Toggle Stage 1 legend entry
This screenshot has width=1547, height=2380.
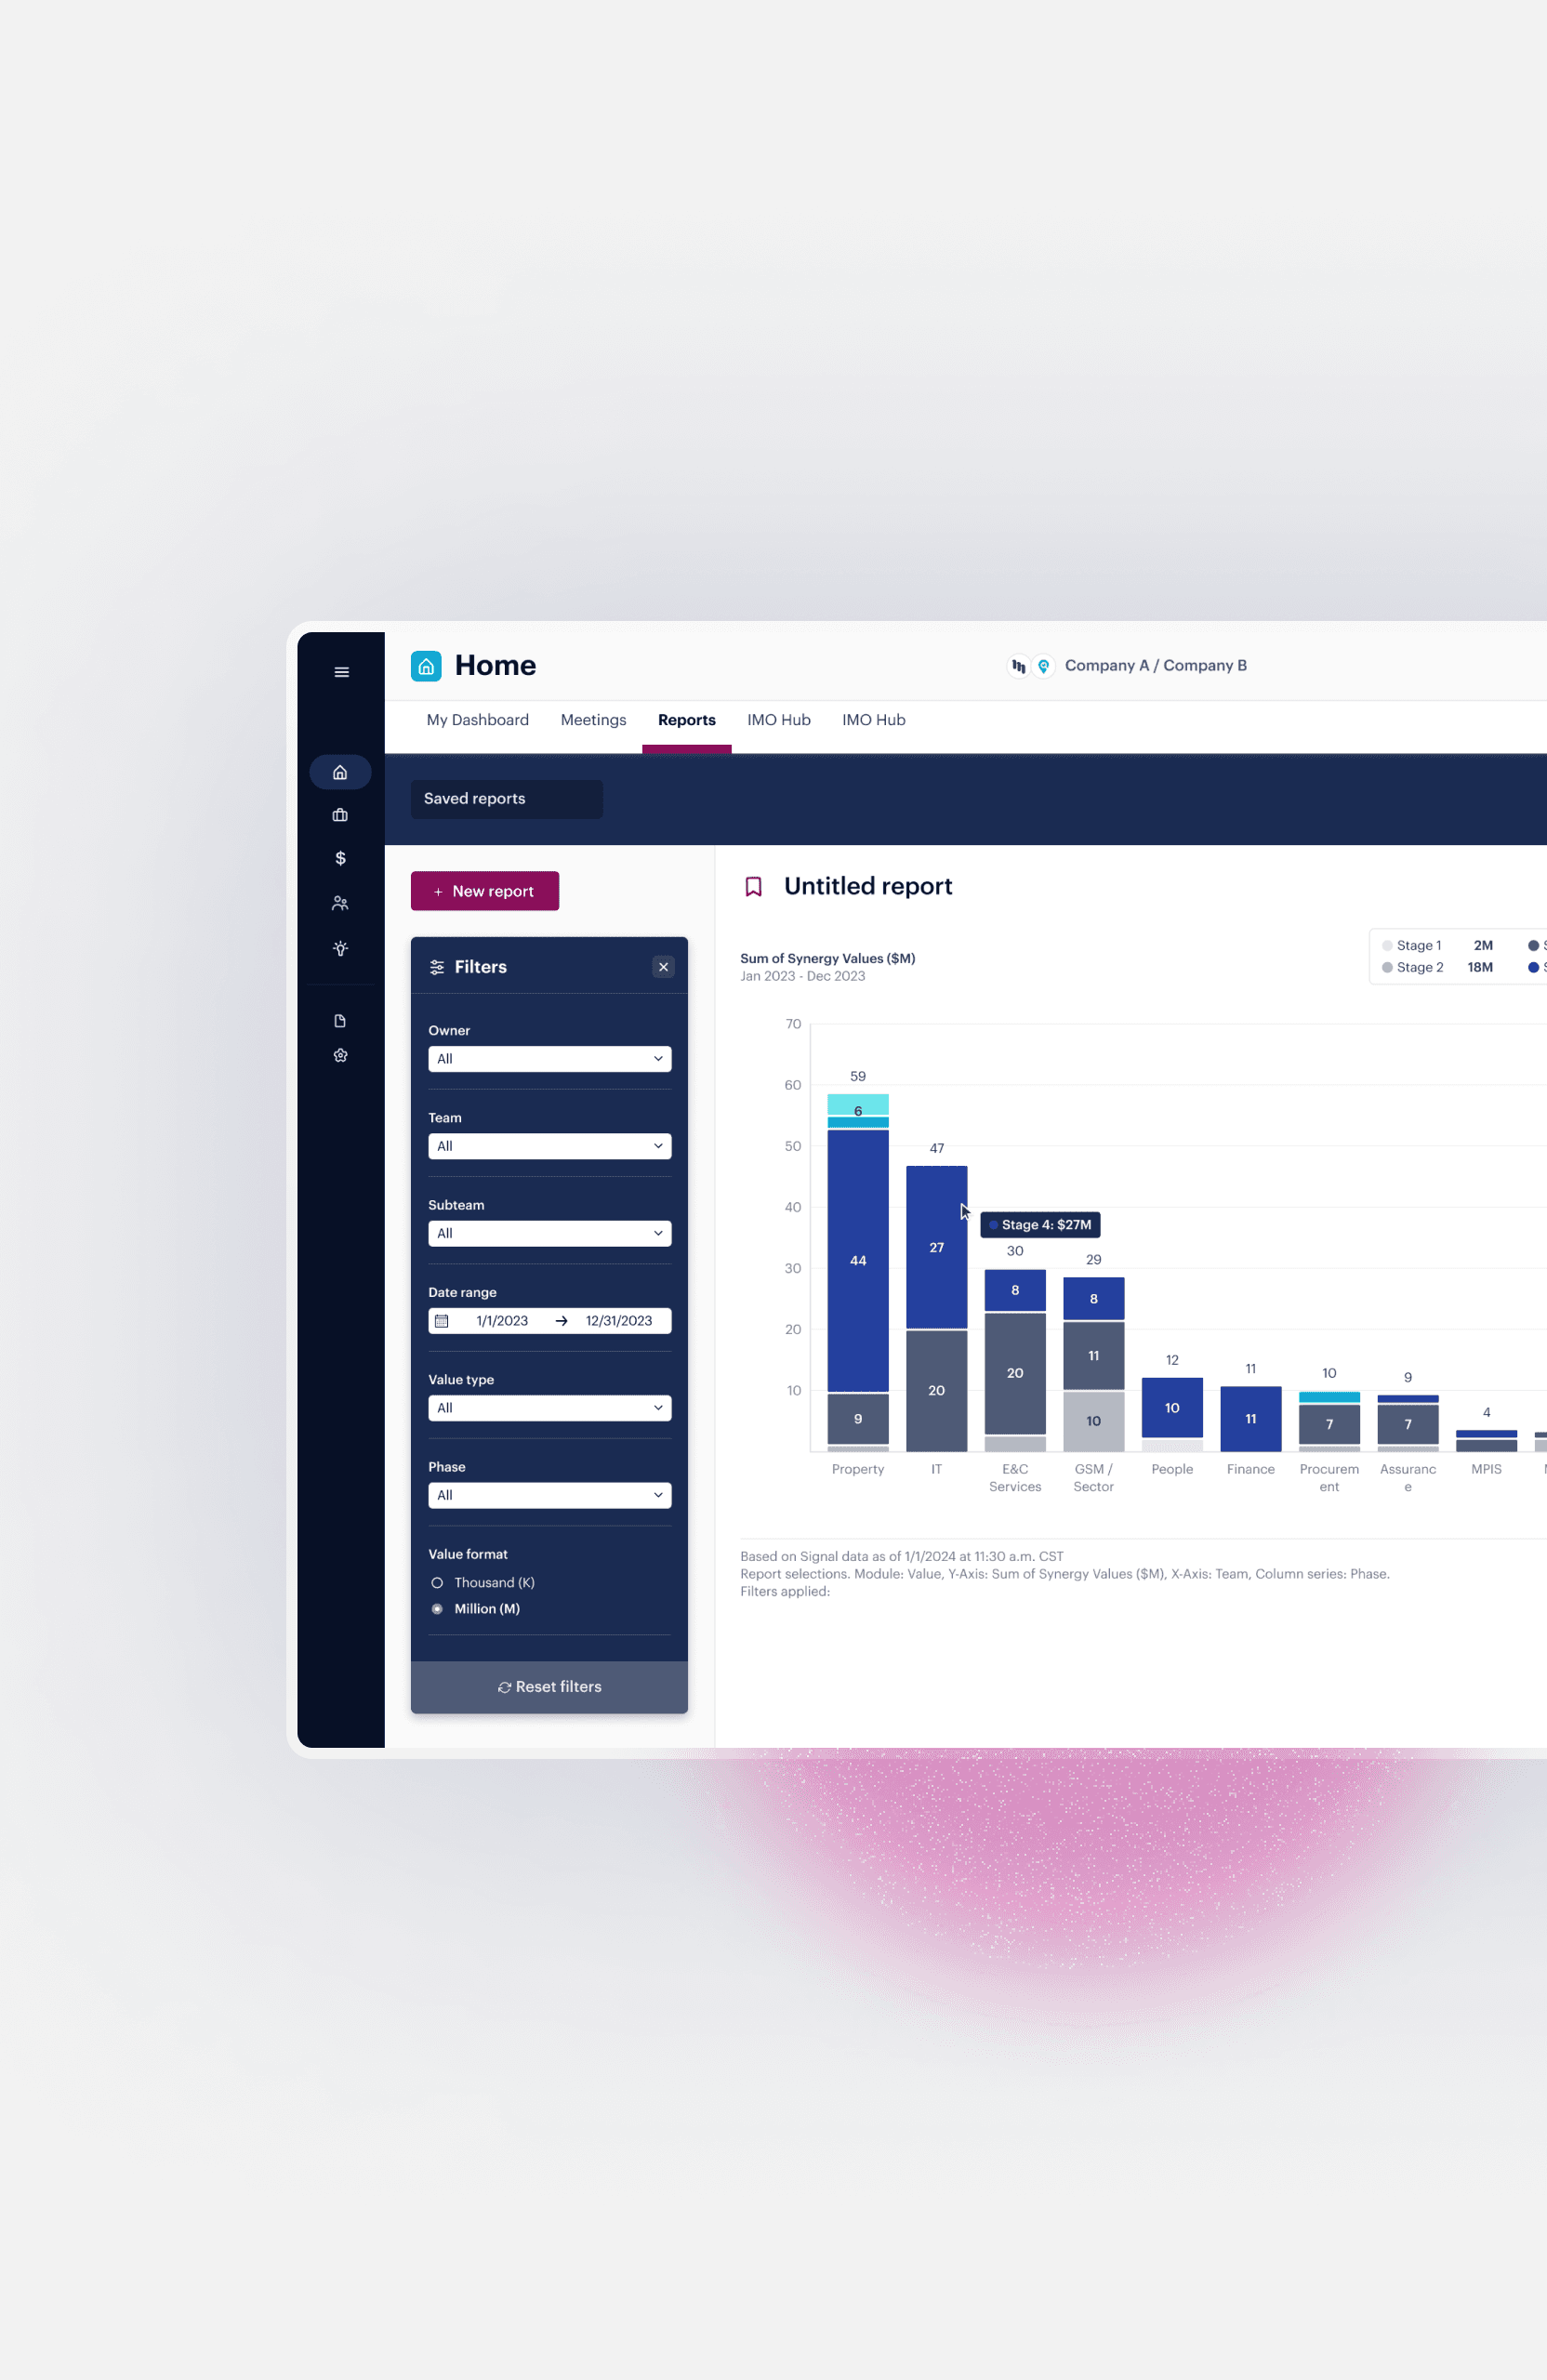(1411, 945)
